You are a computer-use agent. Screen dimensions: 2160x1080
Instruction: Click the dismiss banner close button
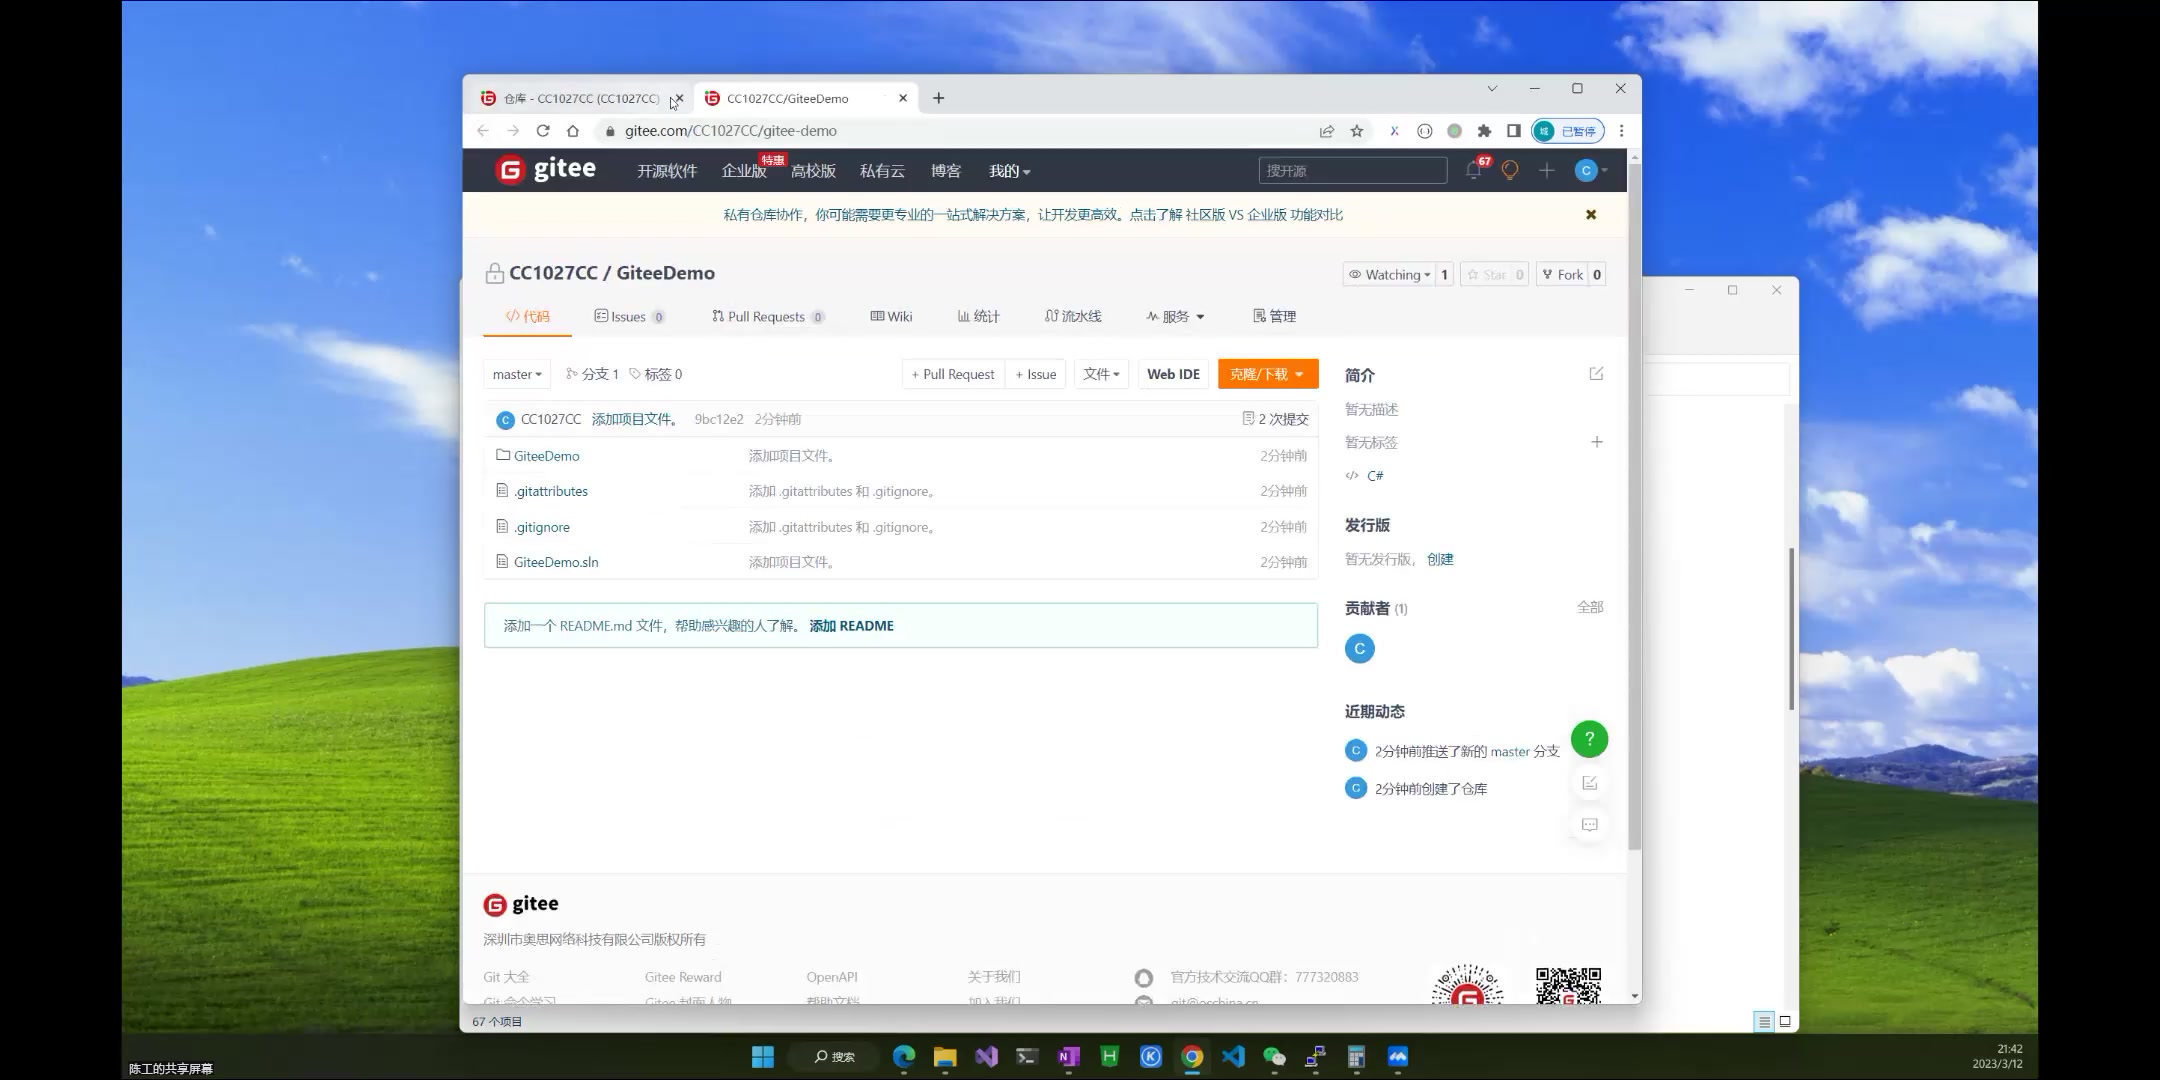pyautogui.click(x=1591, y=214)
